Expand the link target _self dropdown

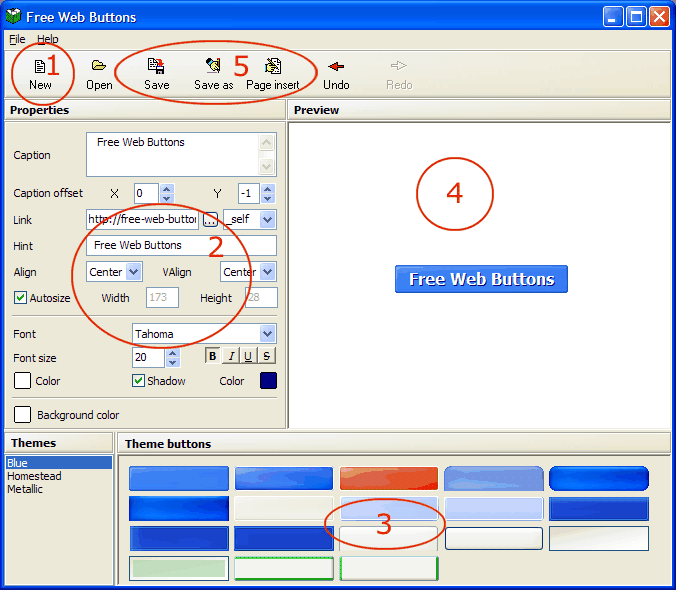tap(267, 220)
